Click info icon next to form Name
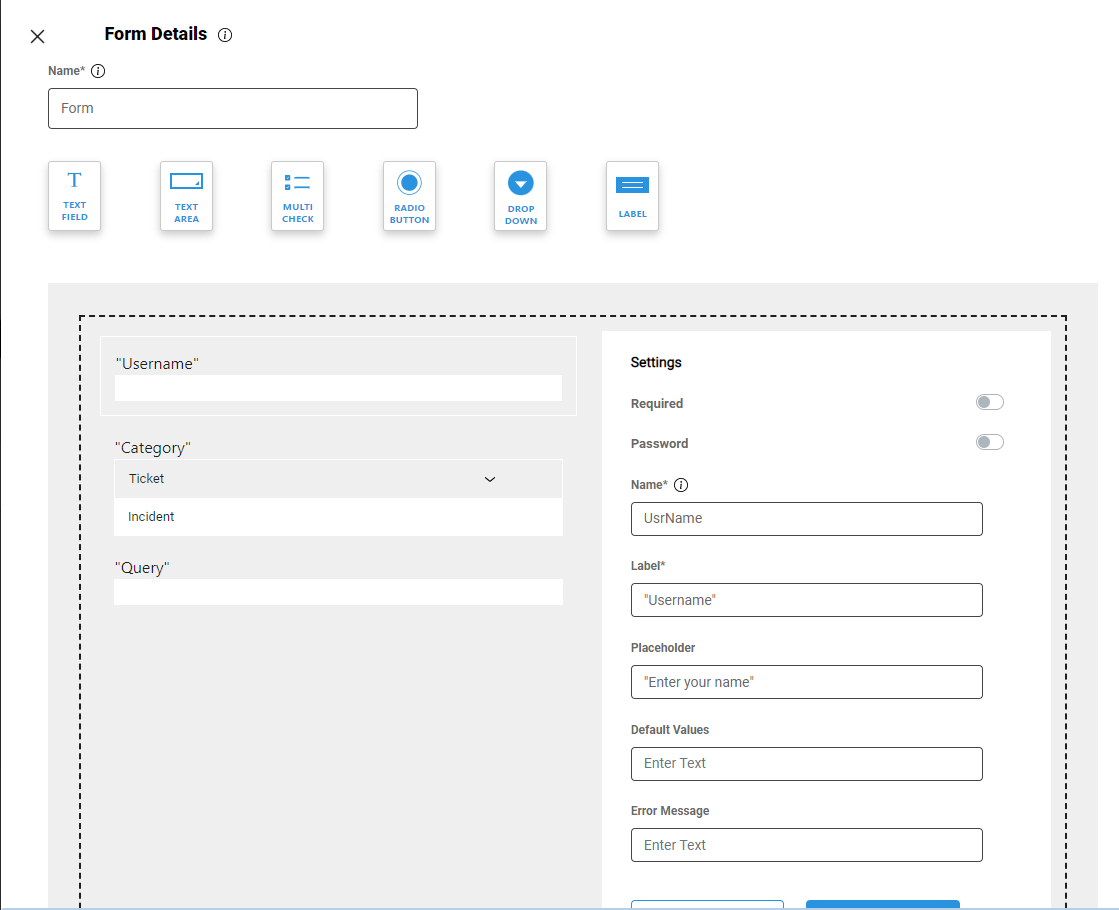Image resolution: width=1119 pixels, height=910 pixels. (x=98, y=71)
